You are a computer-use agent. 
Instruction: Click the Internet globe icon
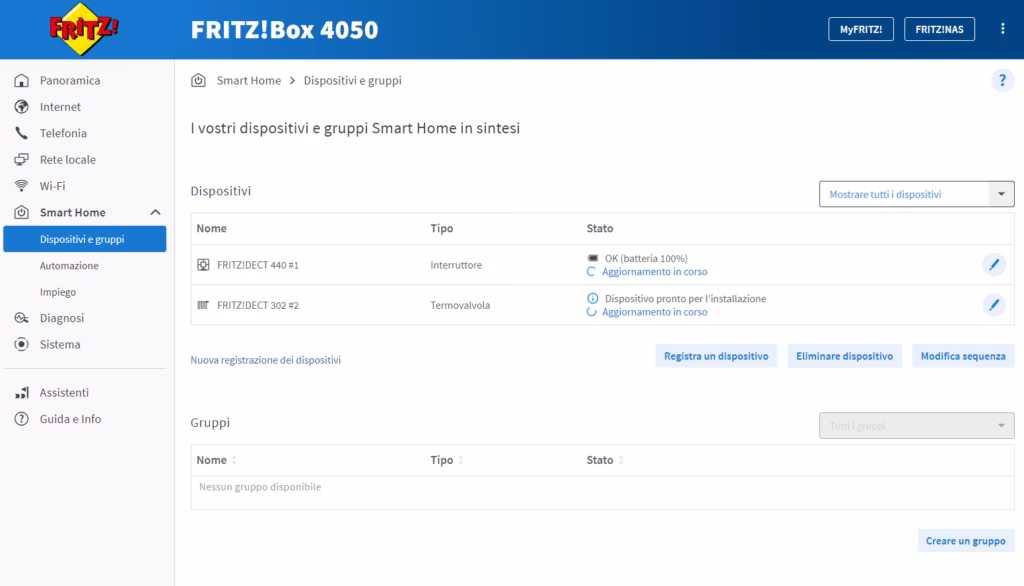[x=22, y=106]
